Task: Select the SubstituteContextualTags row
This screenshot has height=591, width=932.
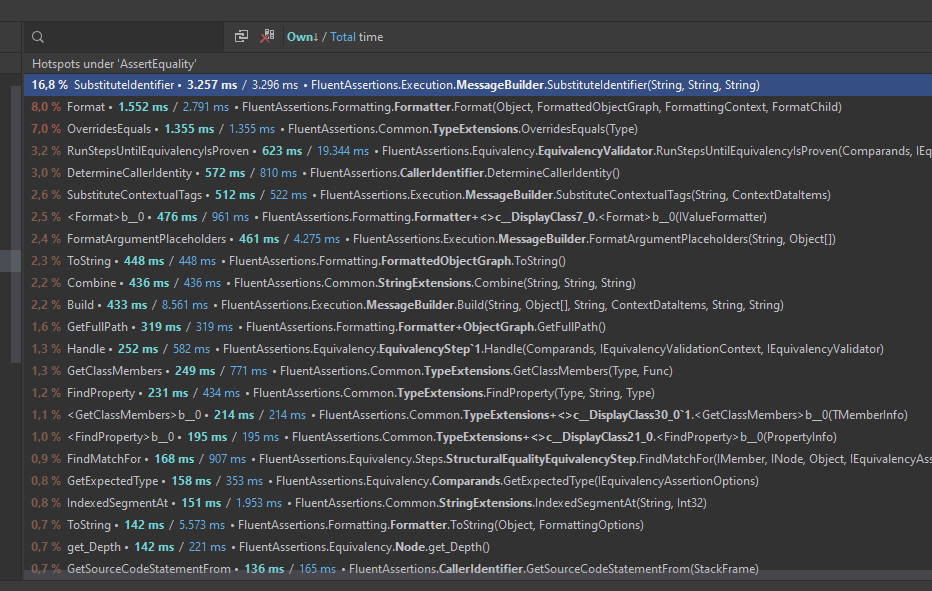Action: pyautogui.click(x=478, y=195)
